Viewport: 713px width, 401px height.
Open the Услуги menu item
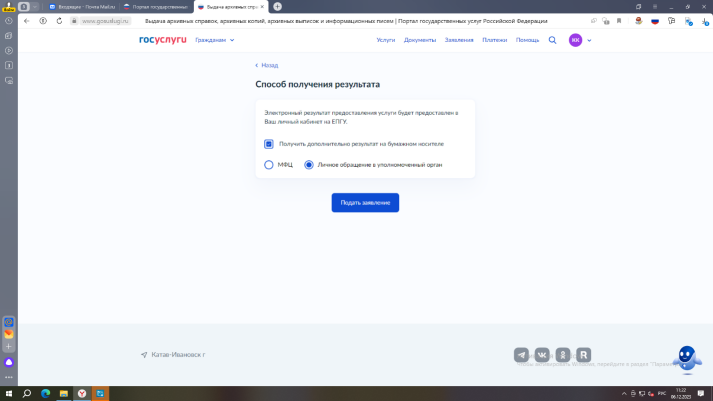click(386, 40)
